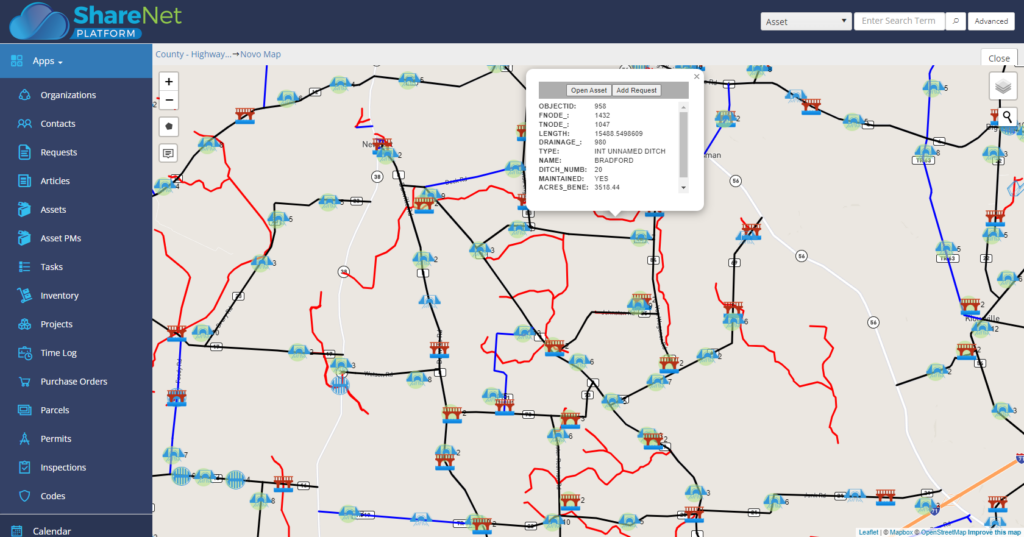Click the TYPE value INT UNNAMED DITCH
Screen dimensions: 1024x537
(x=630, y=151)
